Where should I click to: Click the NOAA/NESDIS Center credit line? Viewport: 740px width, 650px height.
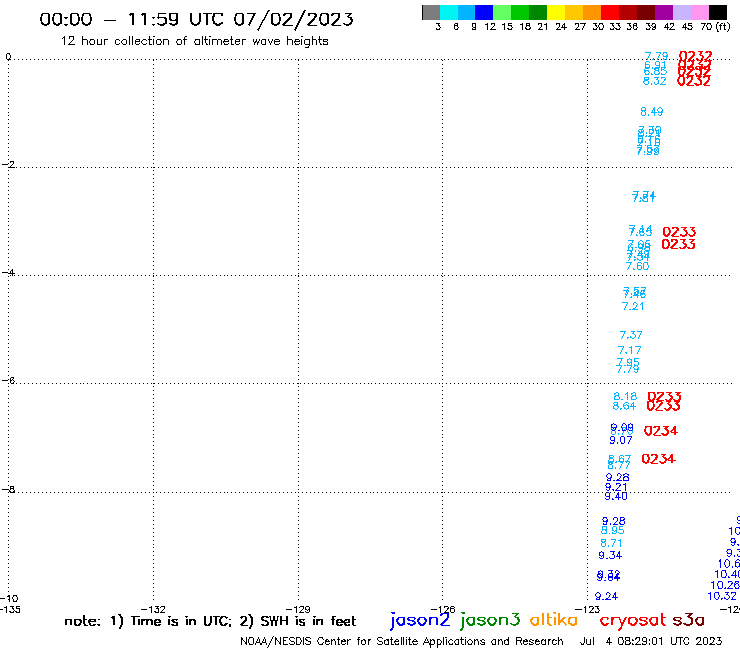coord(402,642)
